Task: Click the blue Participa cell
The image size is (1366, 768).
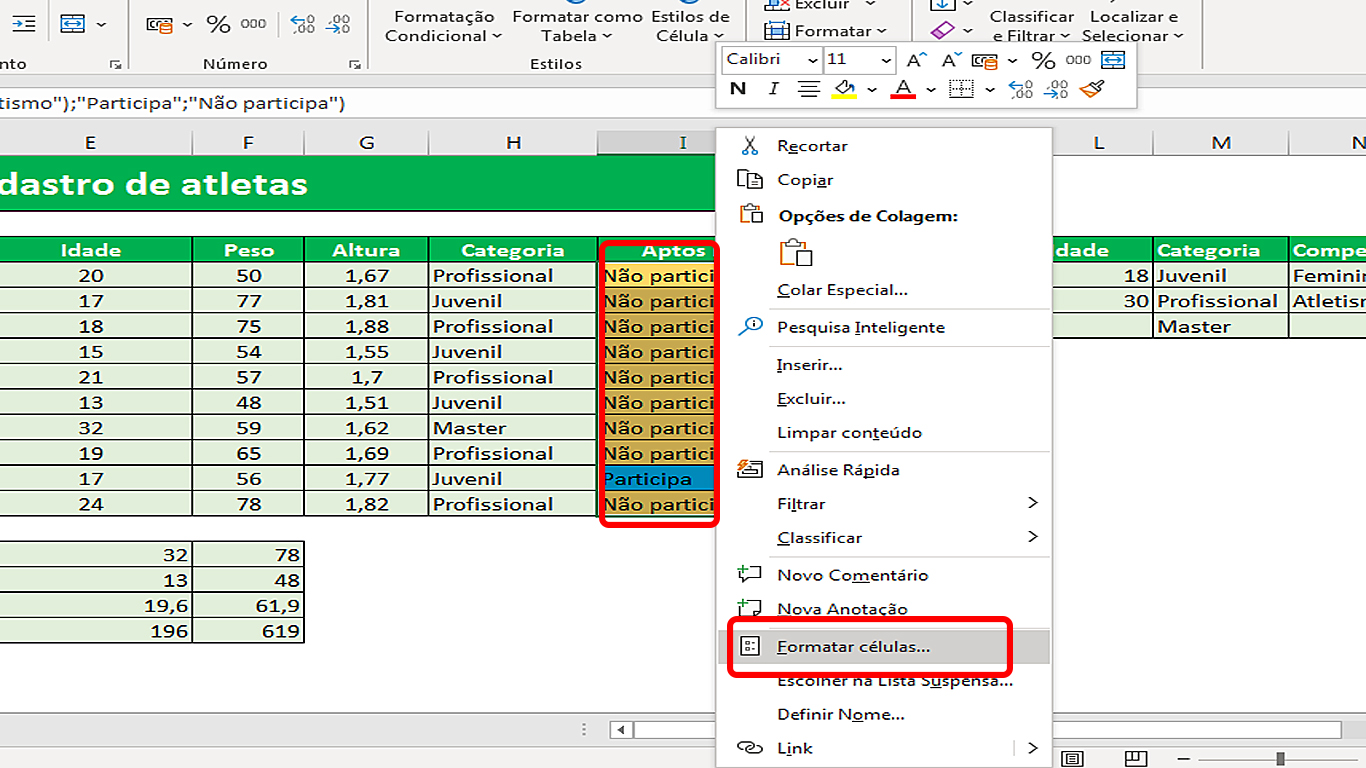Action: pyautogui.click(x=659, y=479)
